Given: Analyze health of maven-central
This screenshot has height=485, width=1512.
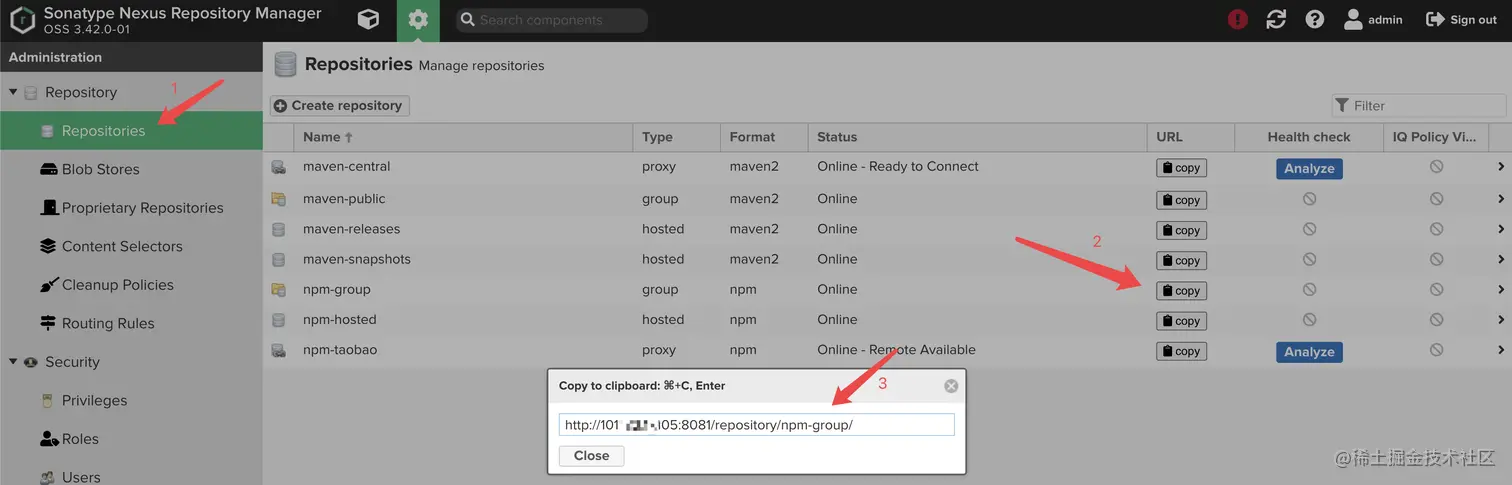Looking at the screenshot, I should (x=1309, y=168).
